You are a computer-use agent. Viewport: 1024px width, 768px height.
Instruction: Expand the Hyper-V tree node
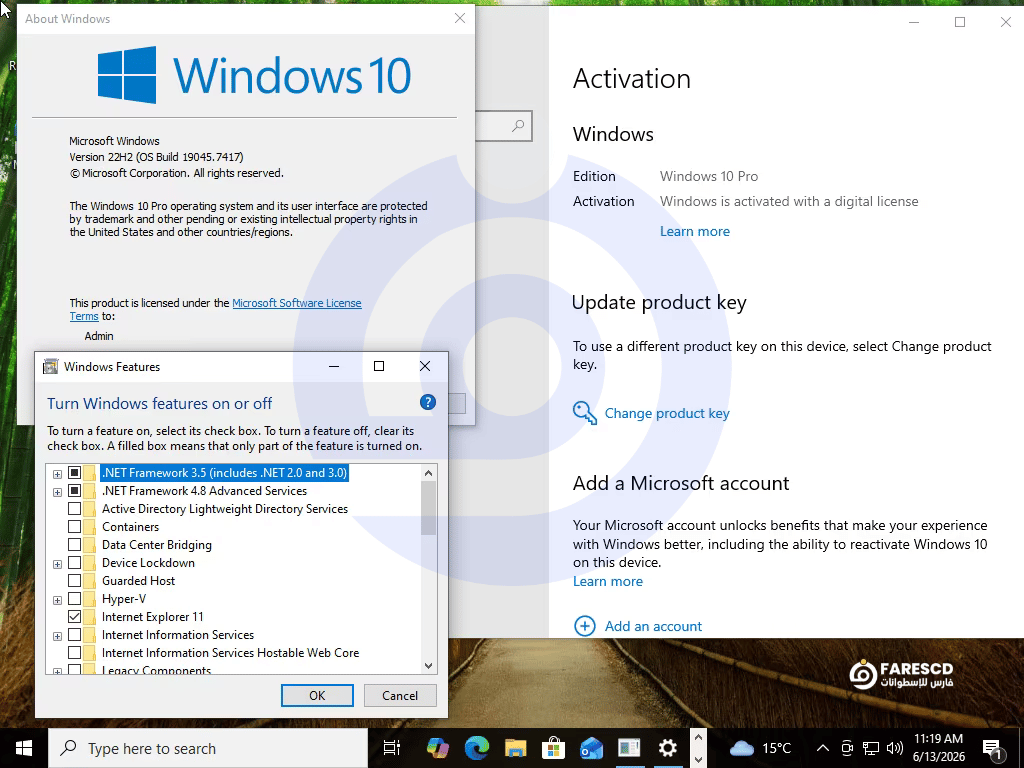[57, 600]
